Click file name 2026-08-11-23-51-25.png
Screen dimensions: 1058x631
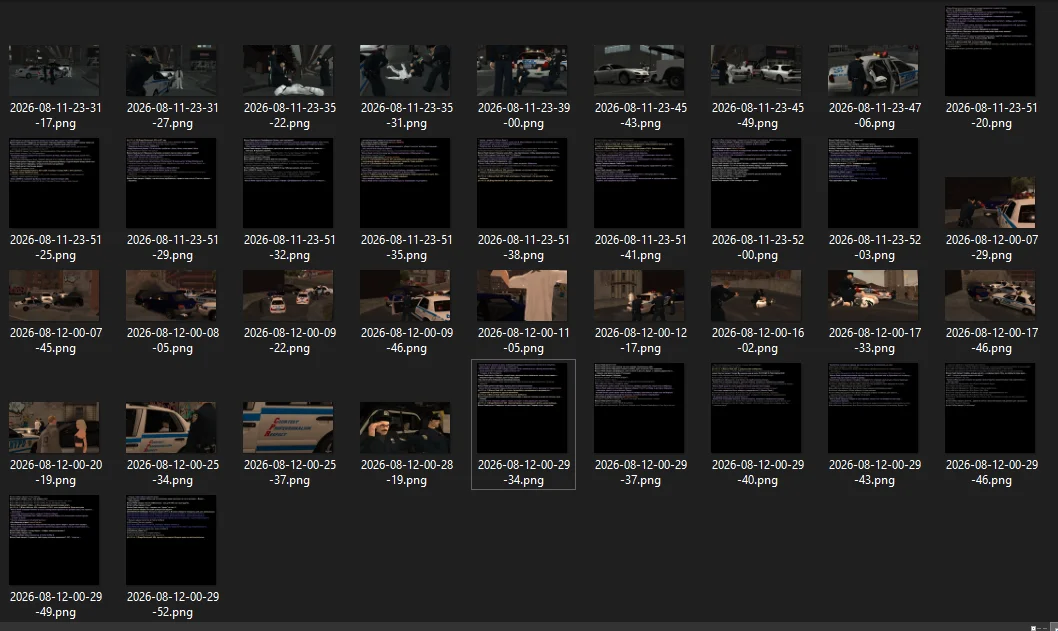55,248
